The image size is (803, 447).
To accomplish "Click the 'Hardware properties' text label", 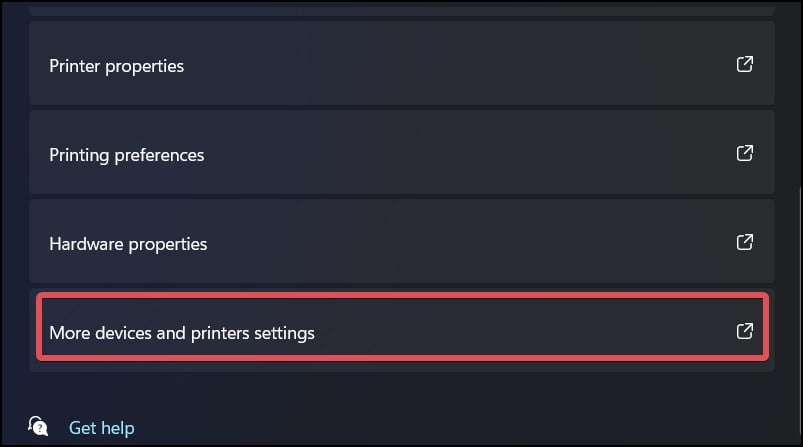I will [128, 244].
